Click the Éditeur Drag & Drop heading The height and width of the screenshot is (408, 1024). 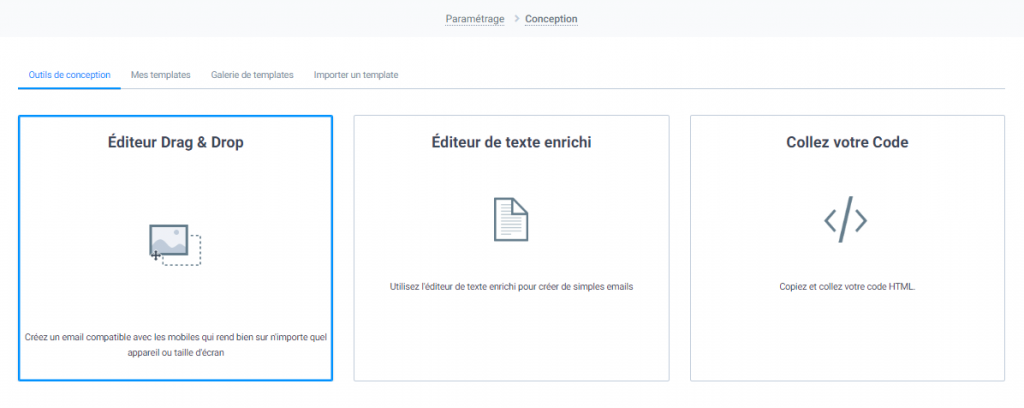176,142
